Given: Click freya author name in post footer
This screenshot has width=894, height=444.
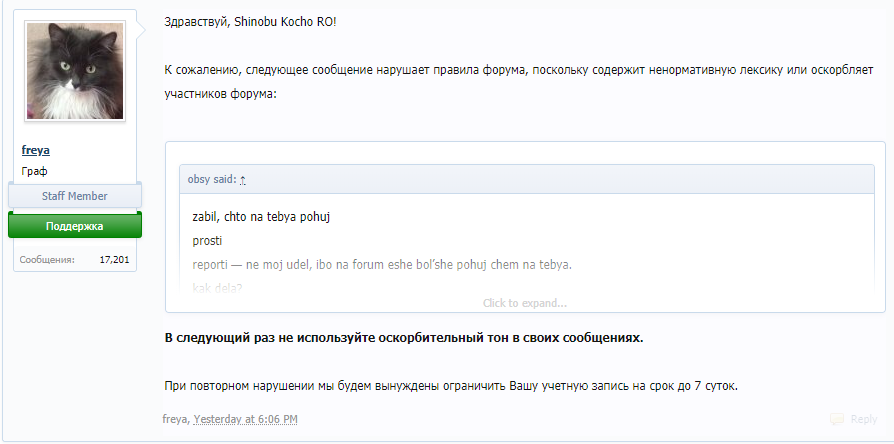Looking at the screenshot, I should click(x=175, y=419).
